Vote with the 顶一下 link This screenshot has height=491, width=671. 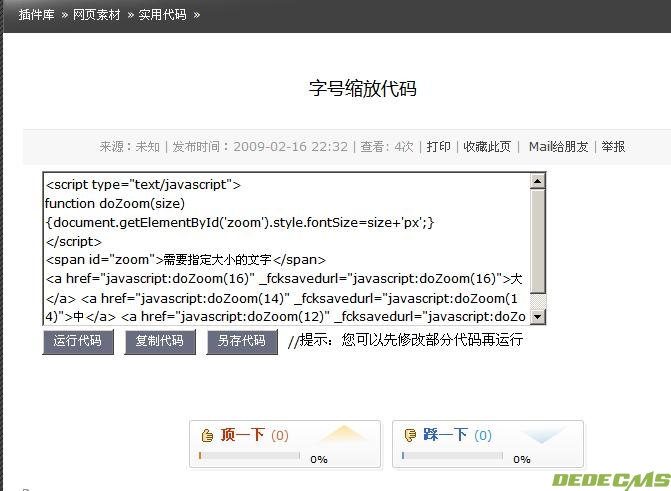(x=243, y=435)
